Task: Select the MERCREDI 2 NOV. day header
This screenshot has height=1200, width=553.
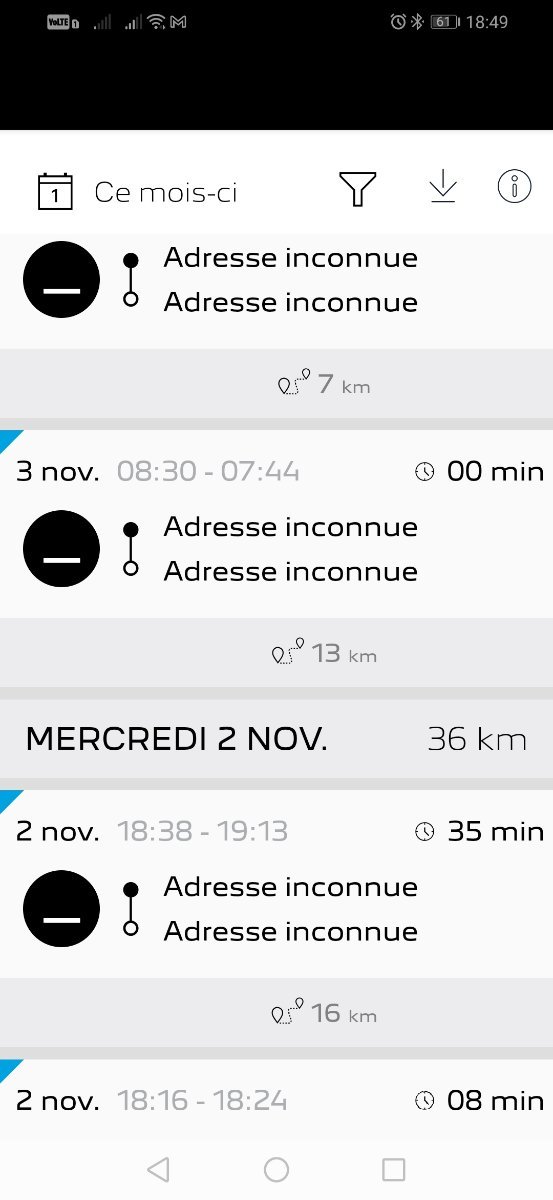Action: [x=276, y=739]
